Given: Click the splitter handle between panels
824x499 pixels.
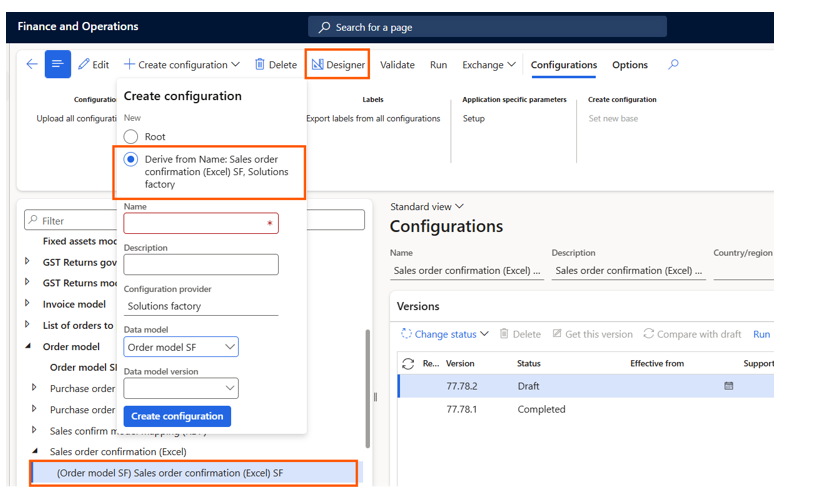Looking at the screenshot, I should 375,397.
